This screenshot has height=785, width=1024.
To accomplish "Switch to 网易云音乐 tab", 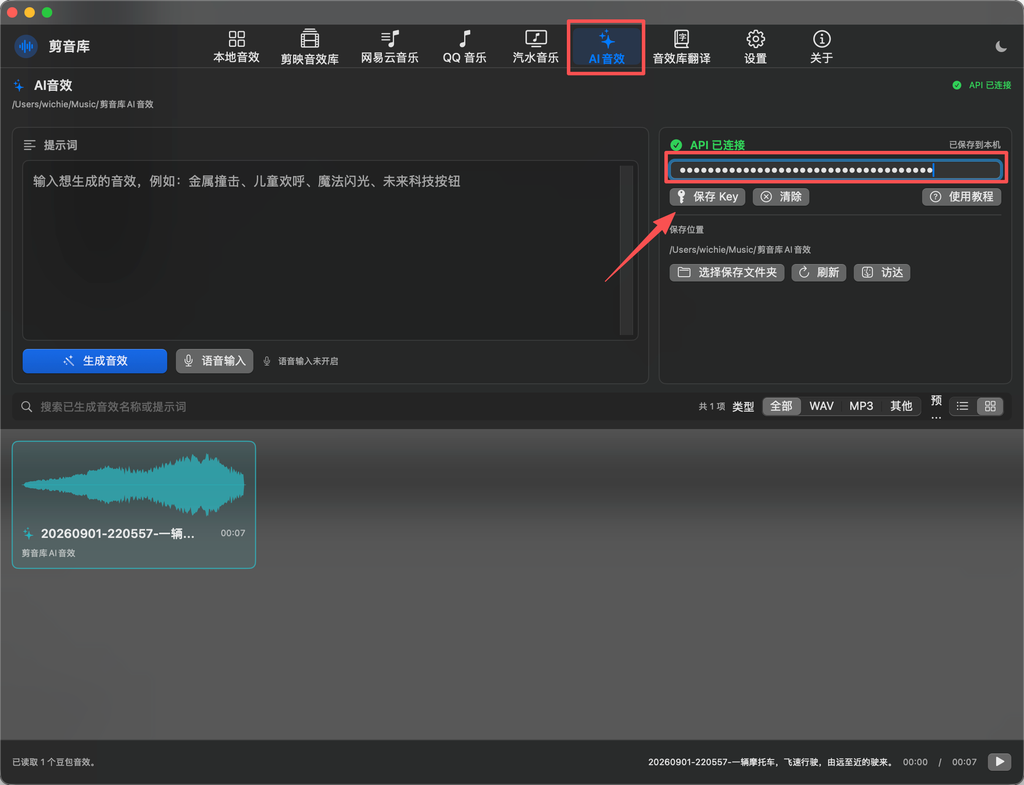I will [x=390, y=46].
